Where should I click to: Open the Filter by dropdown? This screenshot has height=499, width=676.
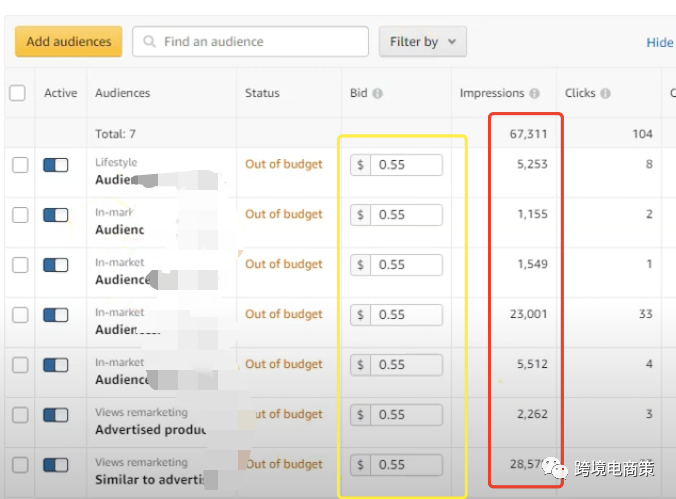[x=422, y=42]
